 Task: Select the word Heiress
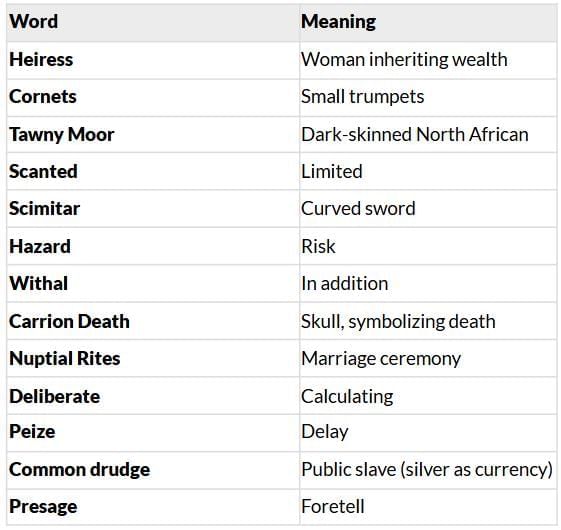pos(41,59)
